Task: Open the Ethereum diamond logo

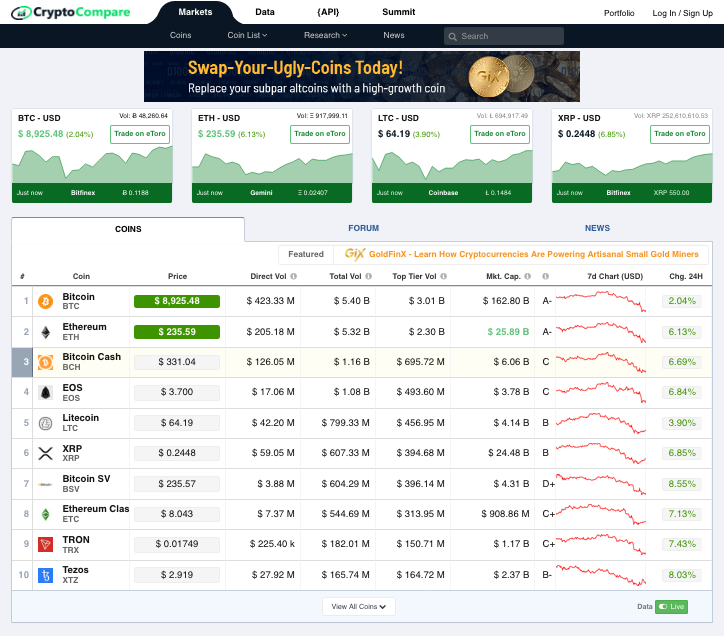Action: 45,333
